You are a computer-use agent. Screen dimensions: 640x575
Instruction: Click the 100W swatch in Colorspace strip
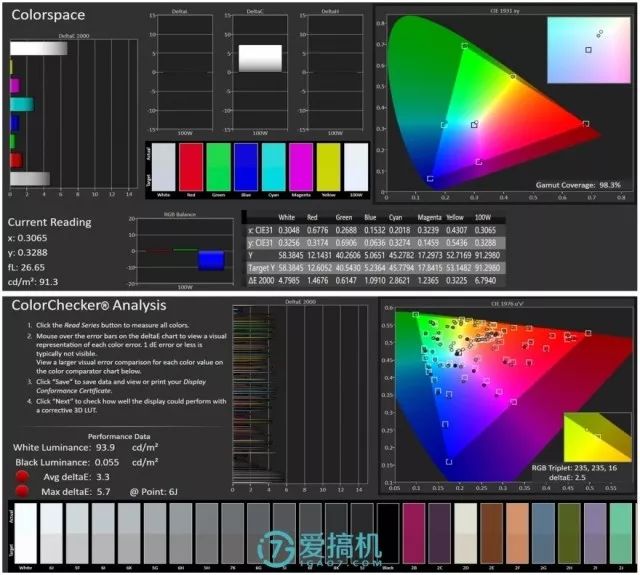pyautogui.click(x=356, y=166)
